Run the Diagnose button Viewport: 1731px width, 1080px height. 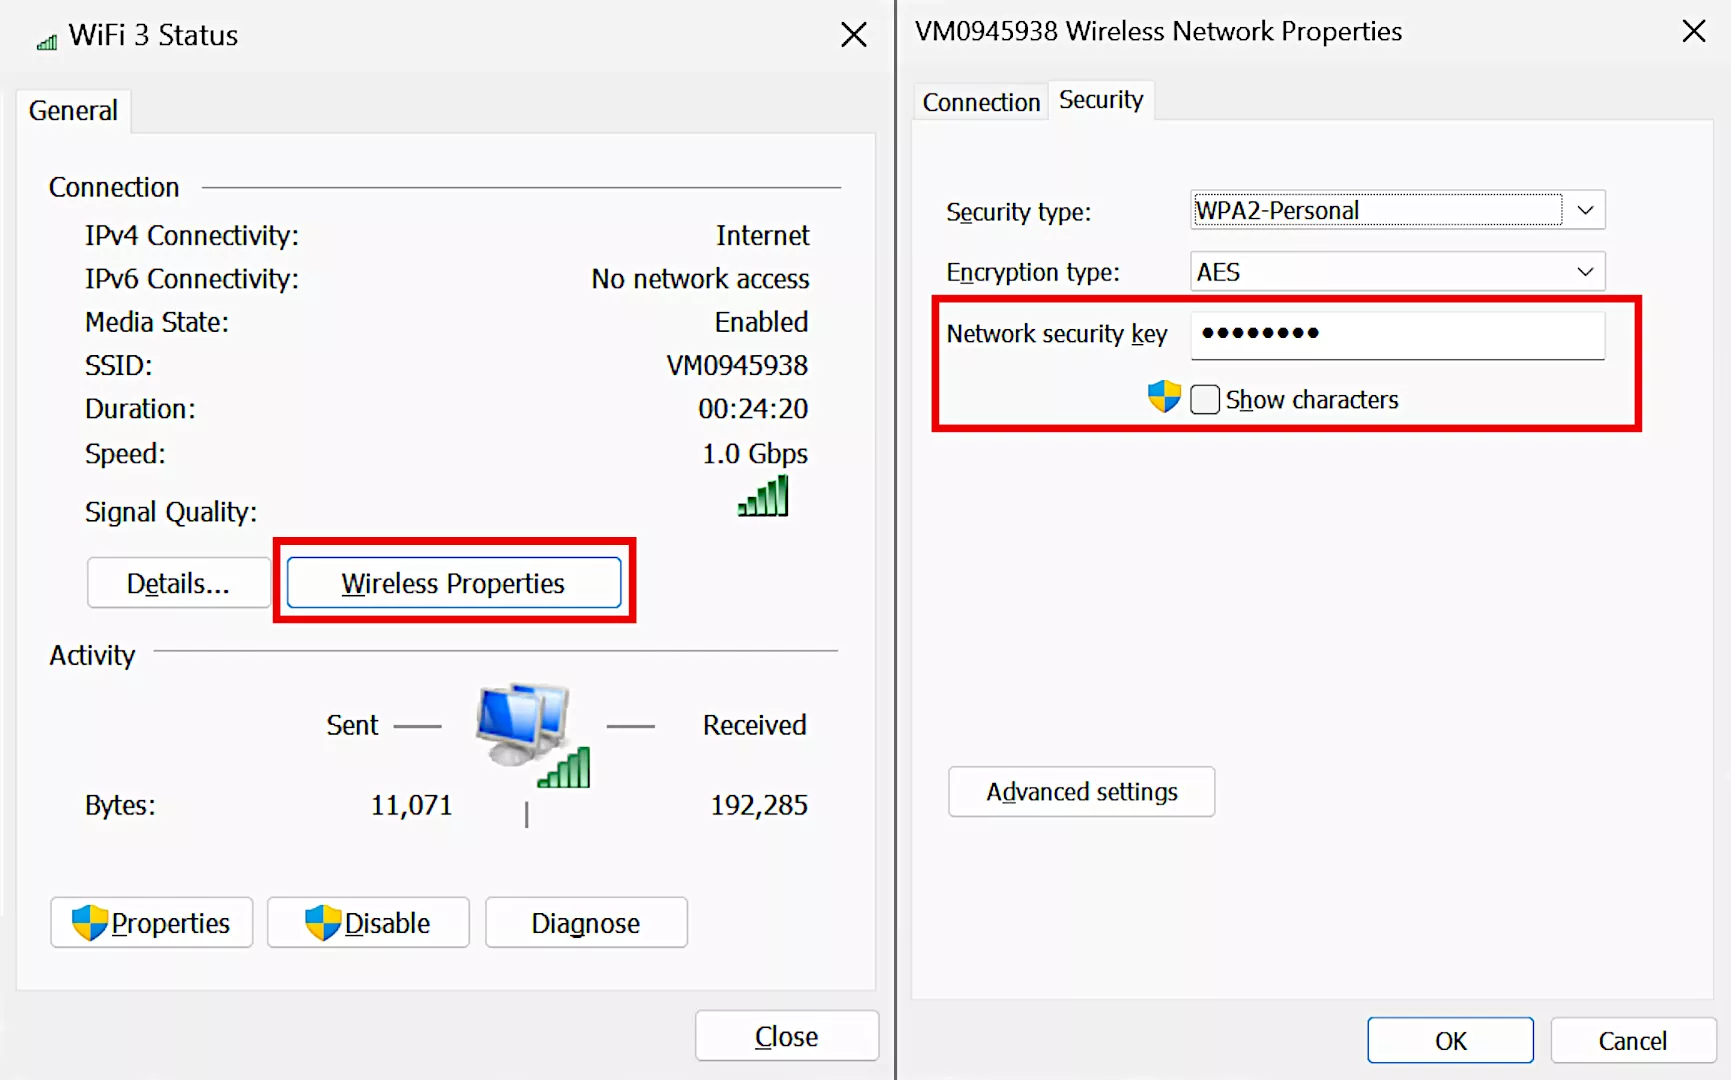[x=585, y=923]
